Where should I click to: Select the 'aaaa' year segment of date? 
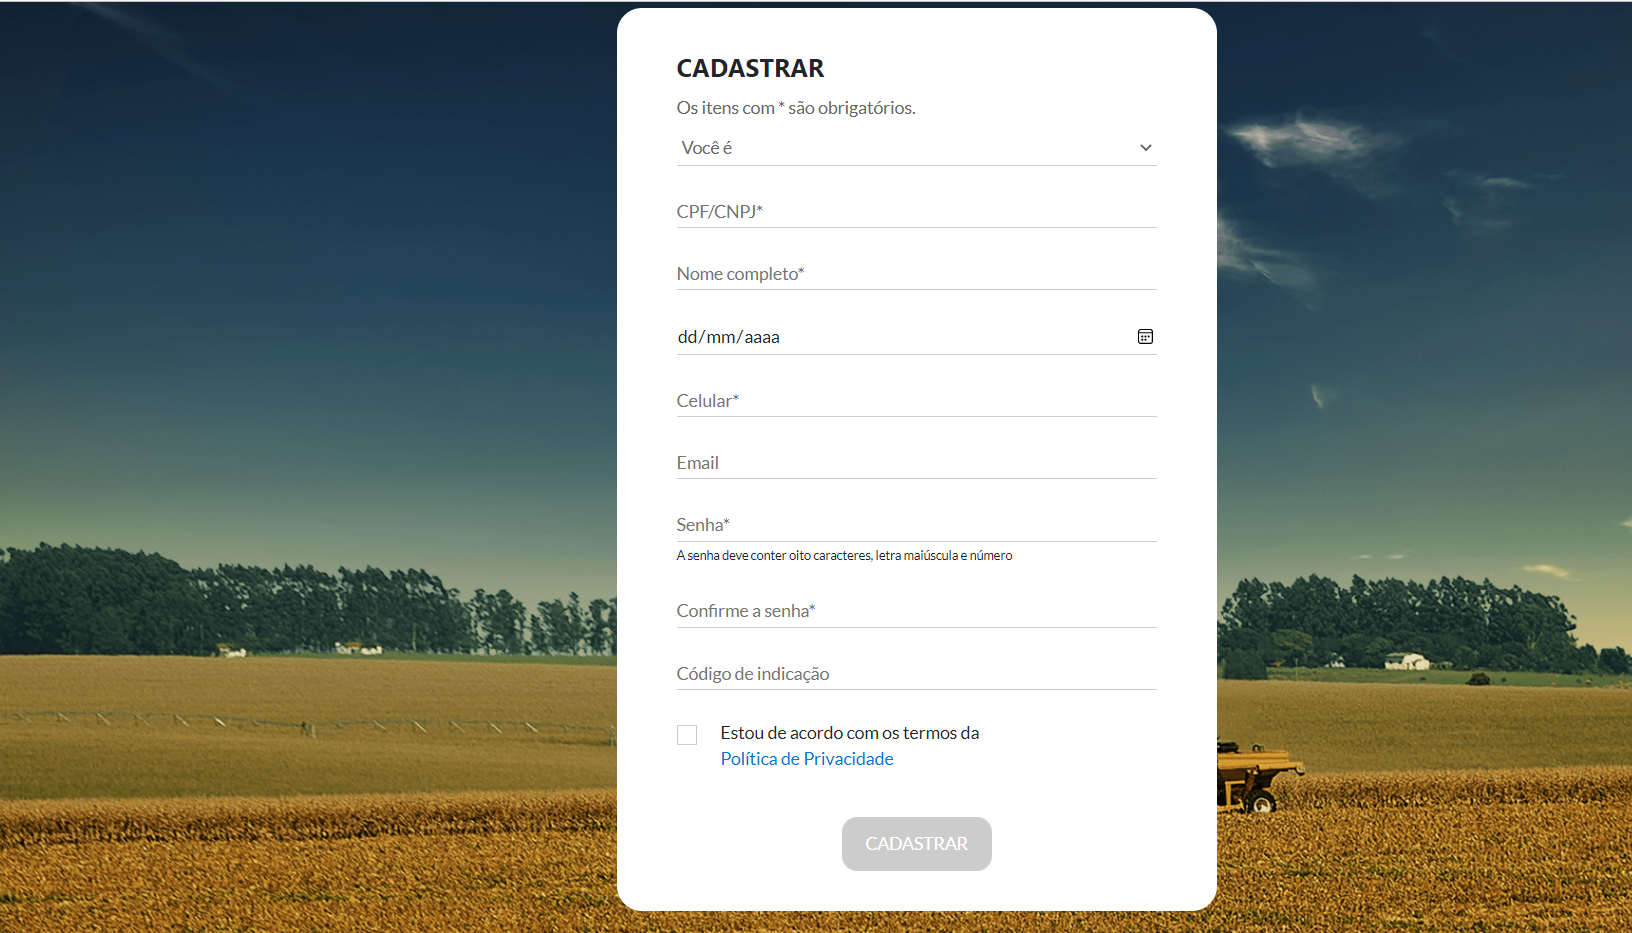[x=762, y=337]
